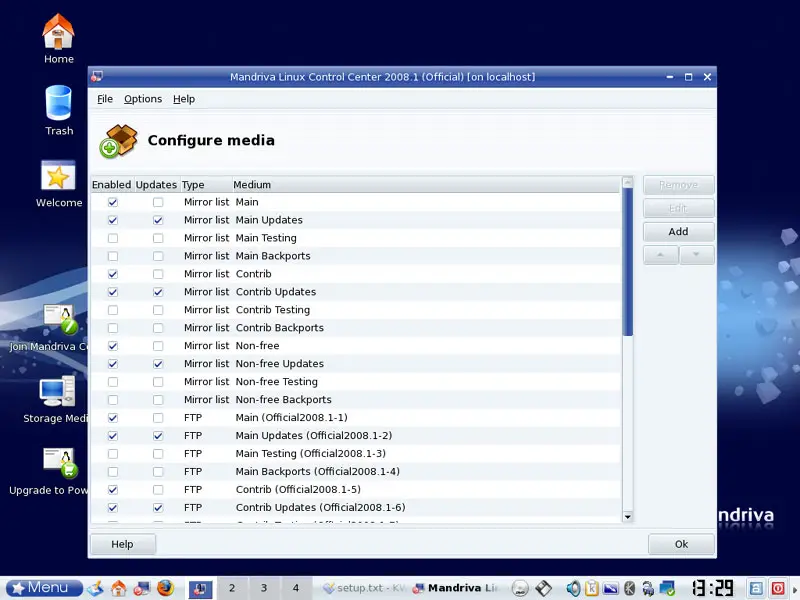Image resolution: width=800 pixels, height=600 pixels.
Task: Move medium down with arrow button
Action: click(x=696, y=255)
